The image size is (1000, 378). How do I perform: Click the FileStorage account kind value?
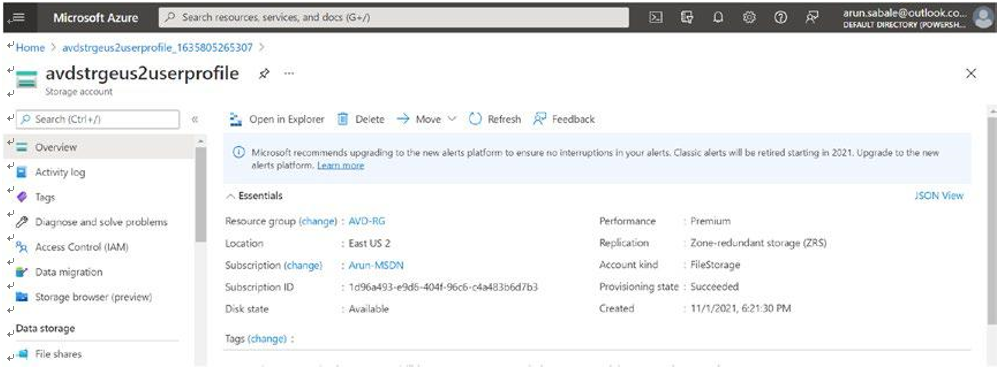pyautogui.click(x=715, y=265)
